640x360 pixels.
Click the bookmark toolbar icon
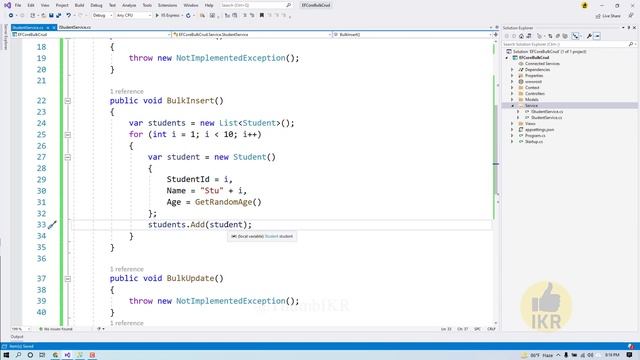(x=262, y=16)
